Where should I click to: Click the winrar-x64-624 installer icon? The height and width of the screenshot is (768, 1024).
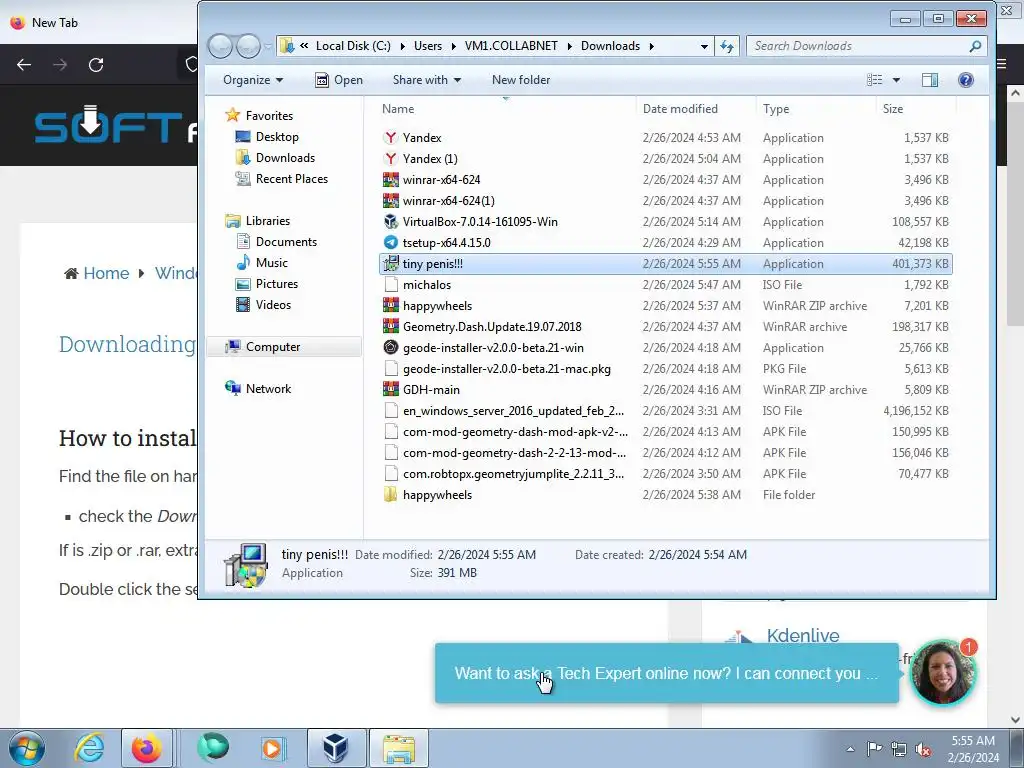391,180
